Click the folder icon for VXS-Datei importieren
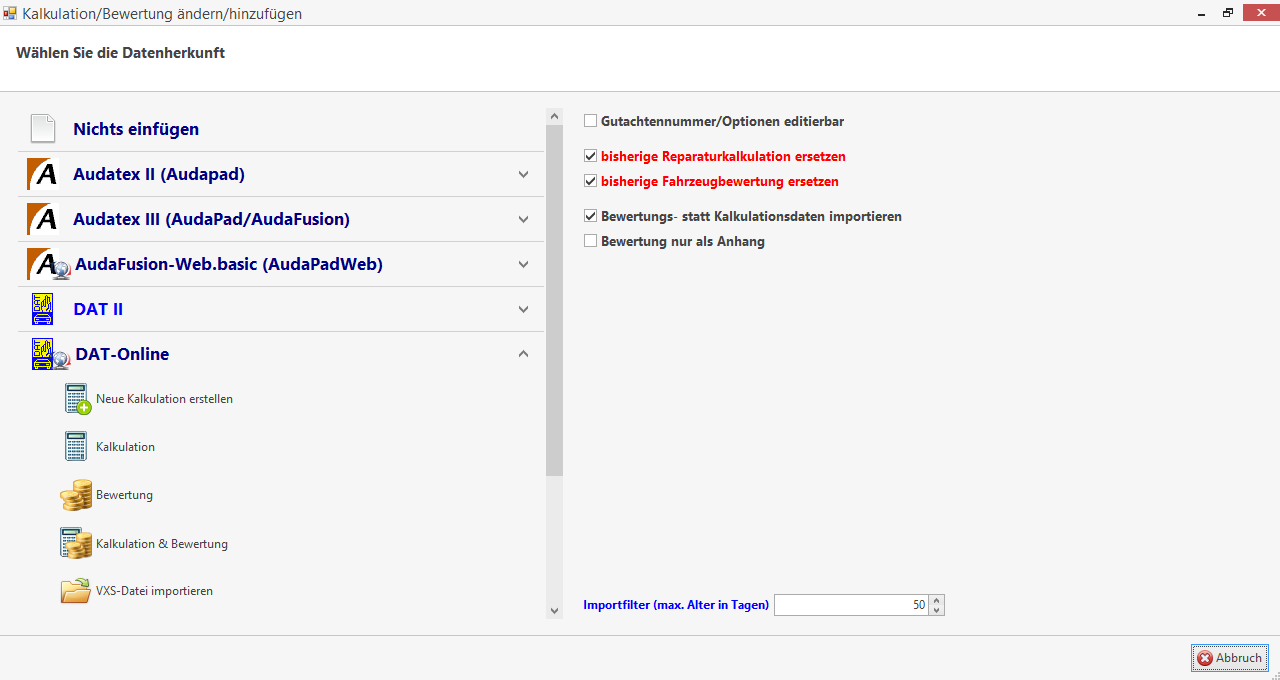This screenshot has width=1280, height=680. pos(76,591)
